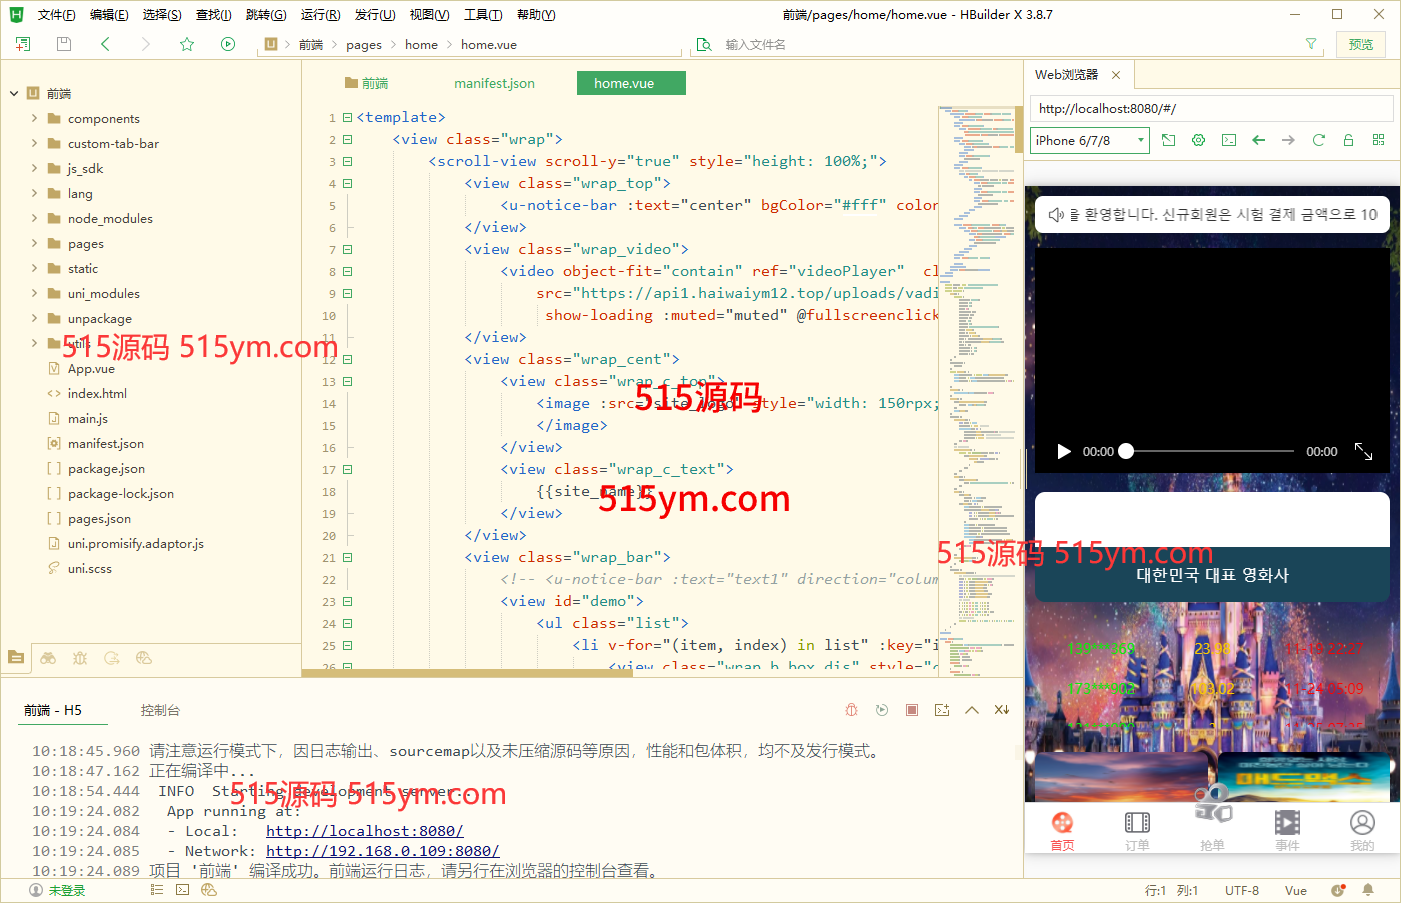Click the bookmark star icon in toolbar
Screen dimensions: 1401x903
[x=187, y=44]
